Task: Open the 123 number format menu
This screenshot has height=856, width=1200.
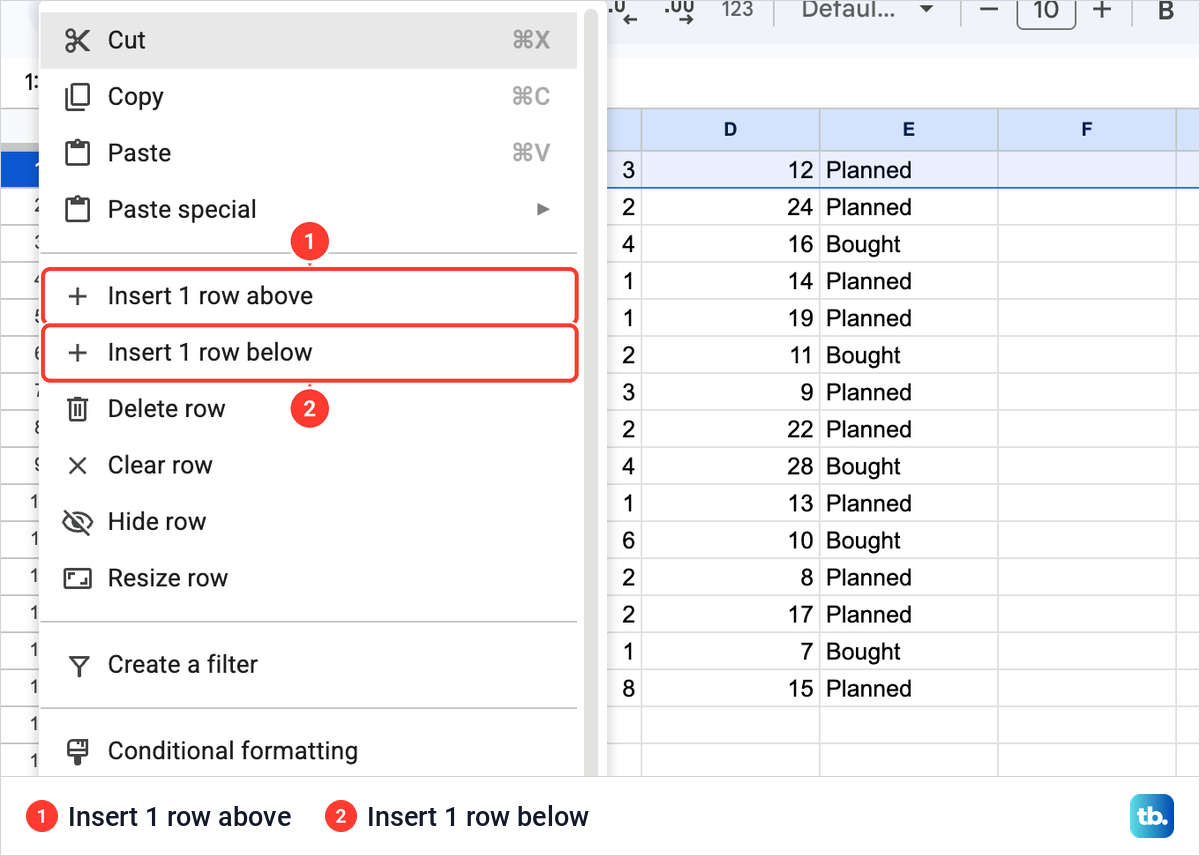Action: pos(737,10)
